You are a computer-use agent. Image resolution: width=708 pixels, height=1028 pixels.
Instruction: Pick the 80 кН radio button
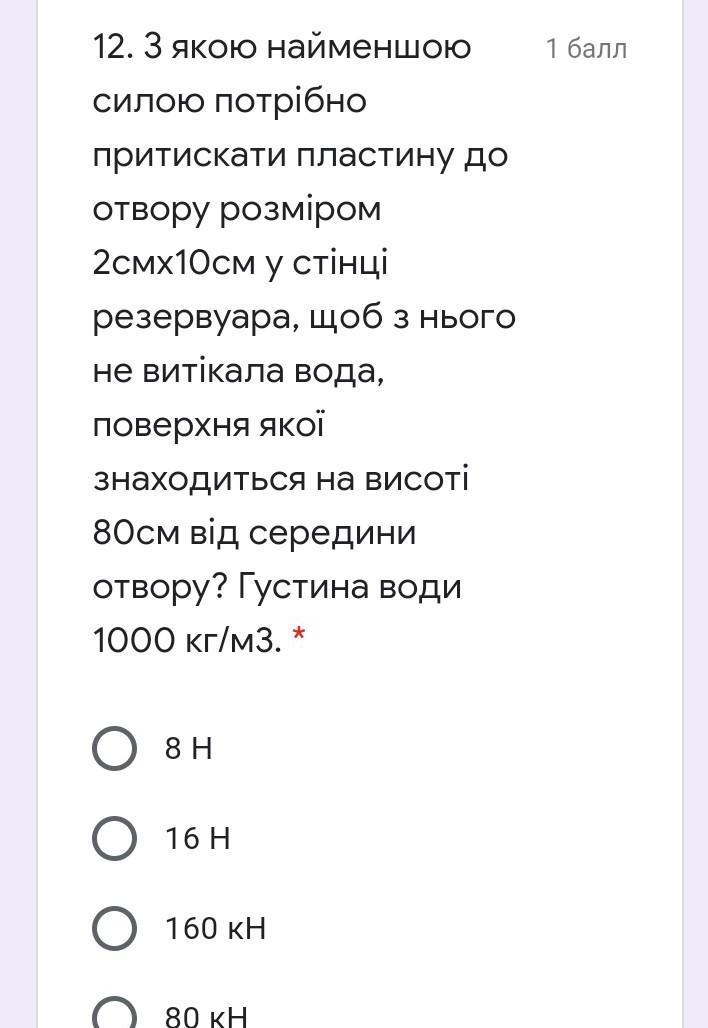click(115, 1013)
